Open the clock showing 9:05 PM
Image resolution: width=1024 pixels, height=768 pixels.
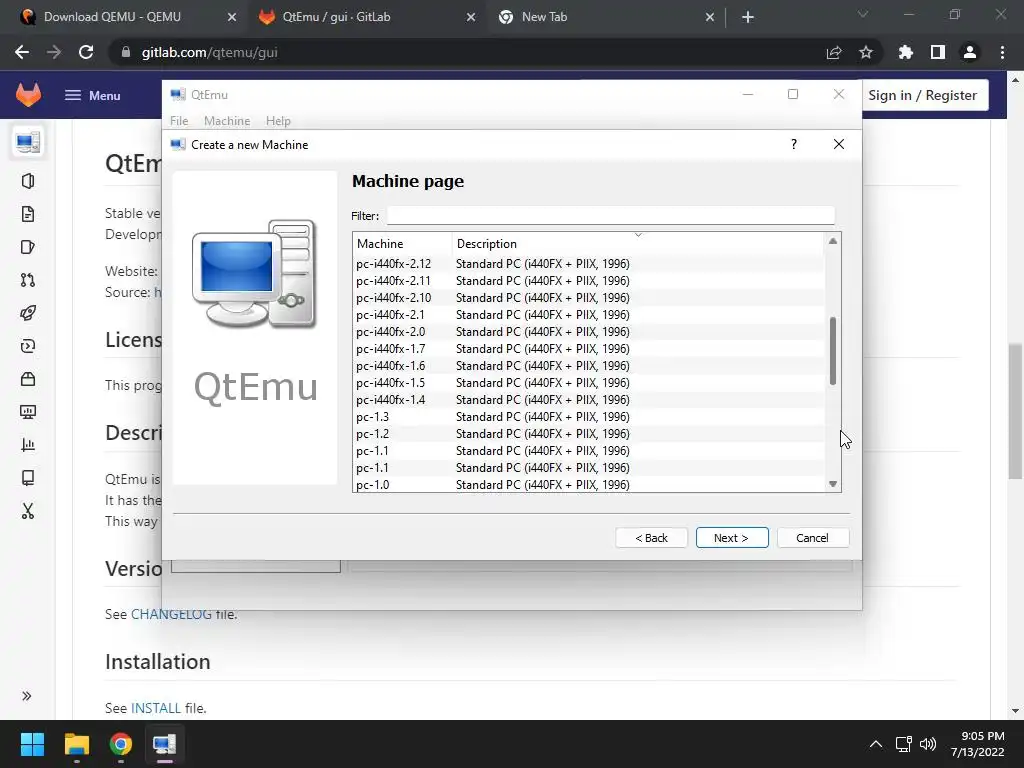point(977,744)
